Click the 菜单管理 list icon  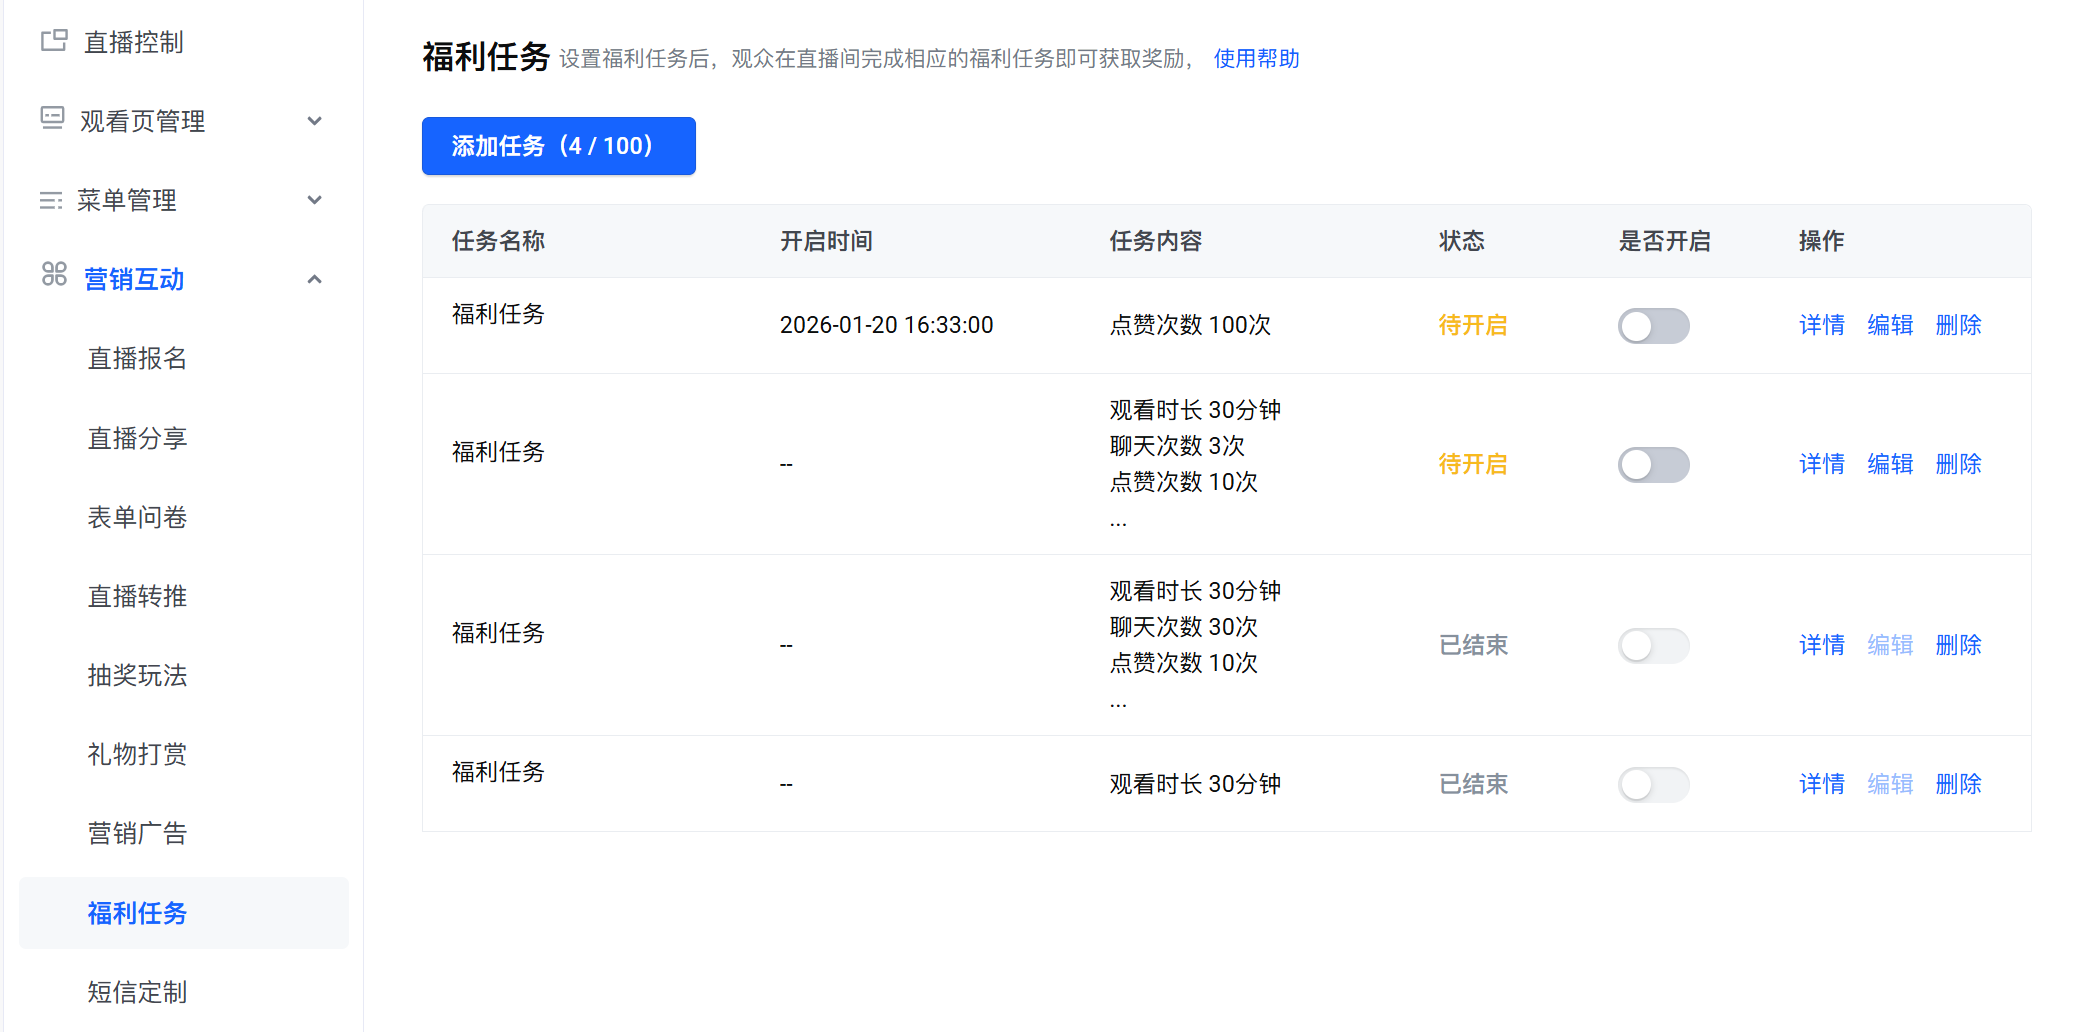[x=51, y=200]
